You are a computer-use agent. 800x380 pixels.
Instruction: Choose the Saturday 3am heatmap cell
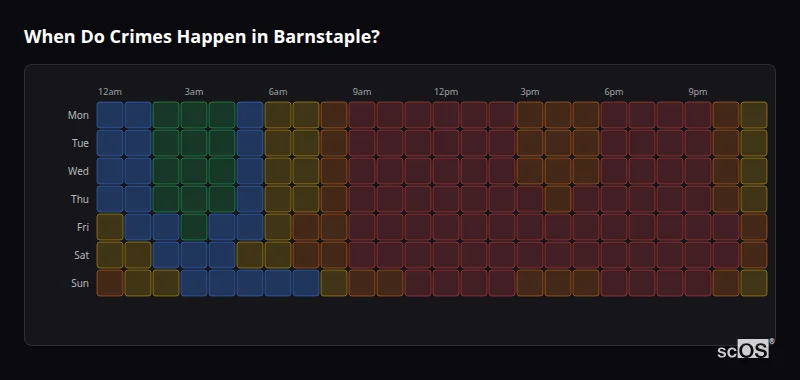(194, 255)
